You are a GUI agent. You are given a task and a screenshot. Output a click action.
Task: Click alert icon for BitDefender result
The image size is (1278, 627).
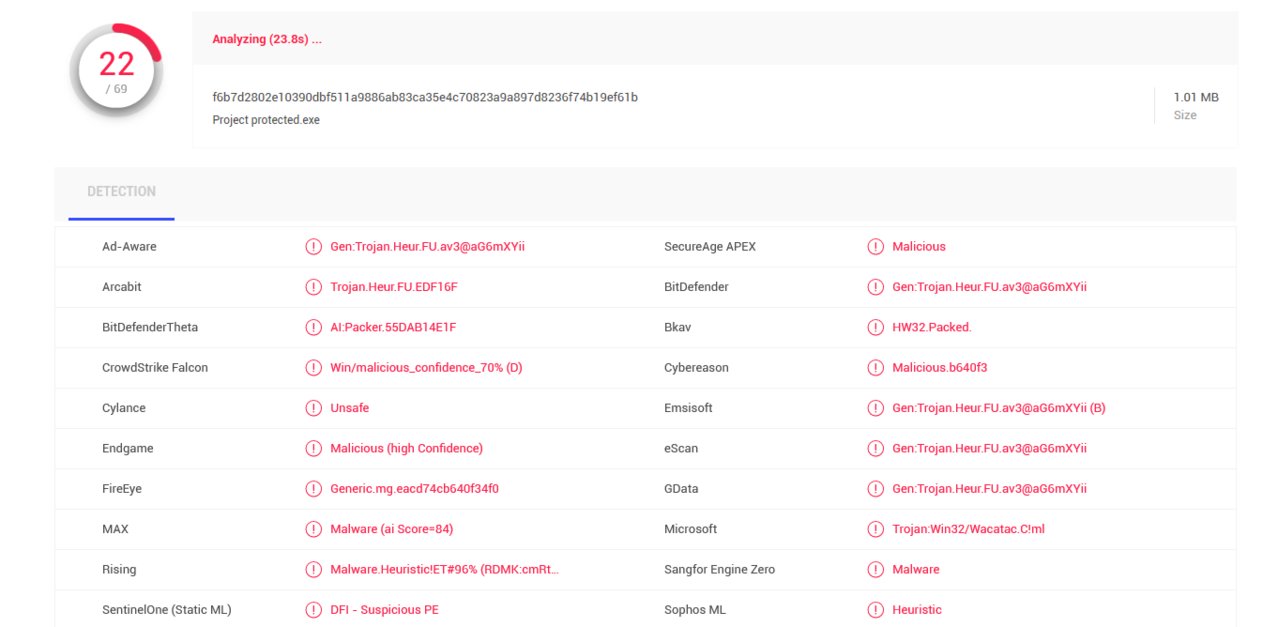[x=876, y=287]
